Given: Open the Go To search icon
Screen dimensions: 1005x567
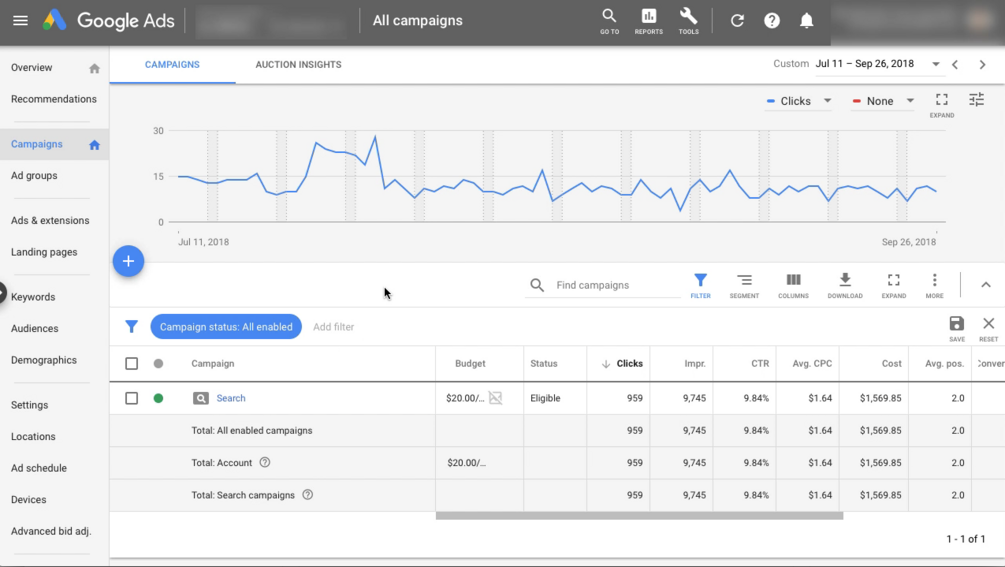Looking at the screenshot, I should tap(609, 21).
